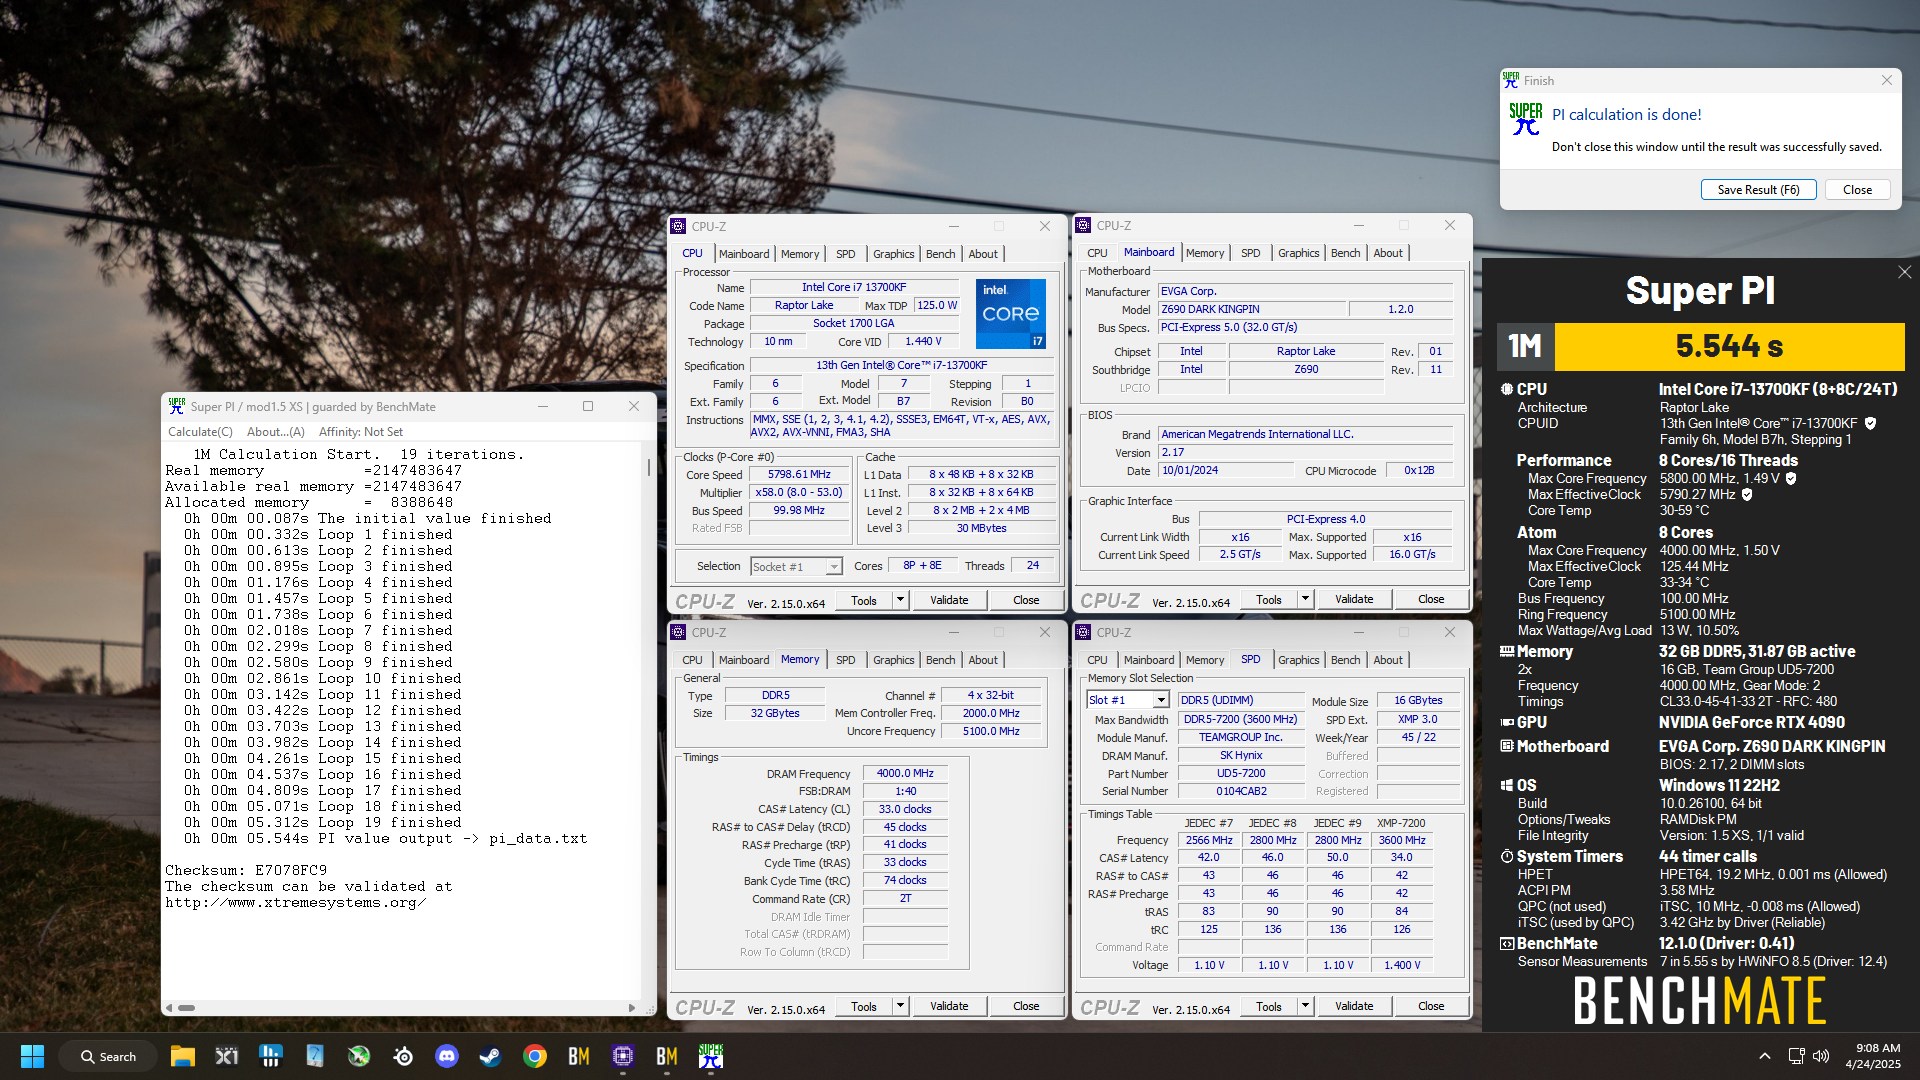Expand Tools arrow in CPU-Z SPD window

[x=1305, y=1006]
